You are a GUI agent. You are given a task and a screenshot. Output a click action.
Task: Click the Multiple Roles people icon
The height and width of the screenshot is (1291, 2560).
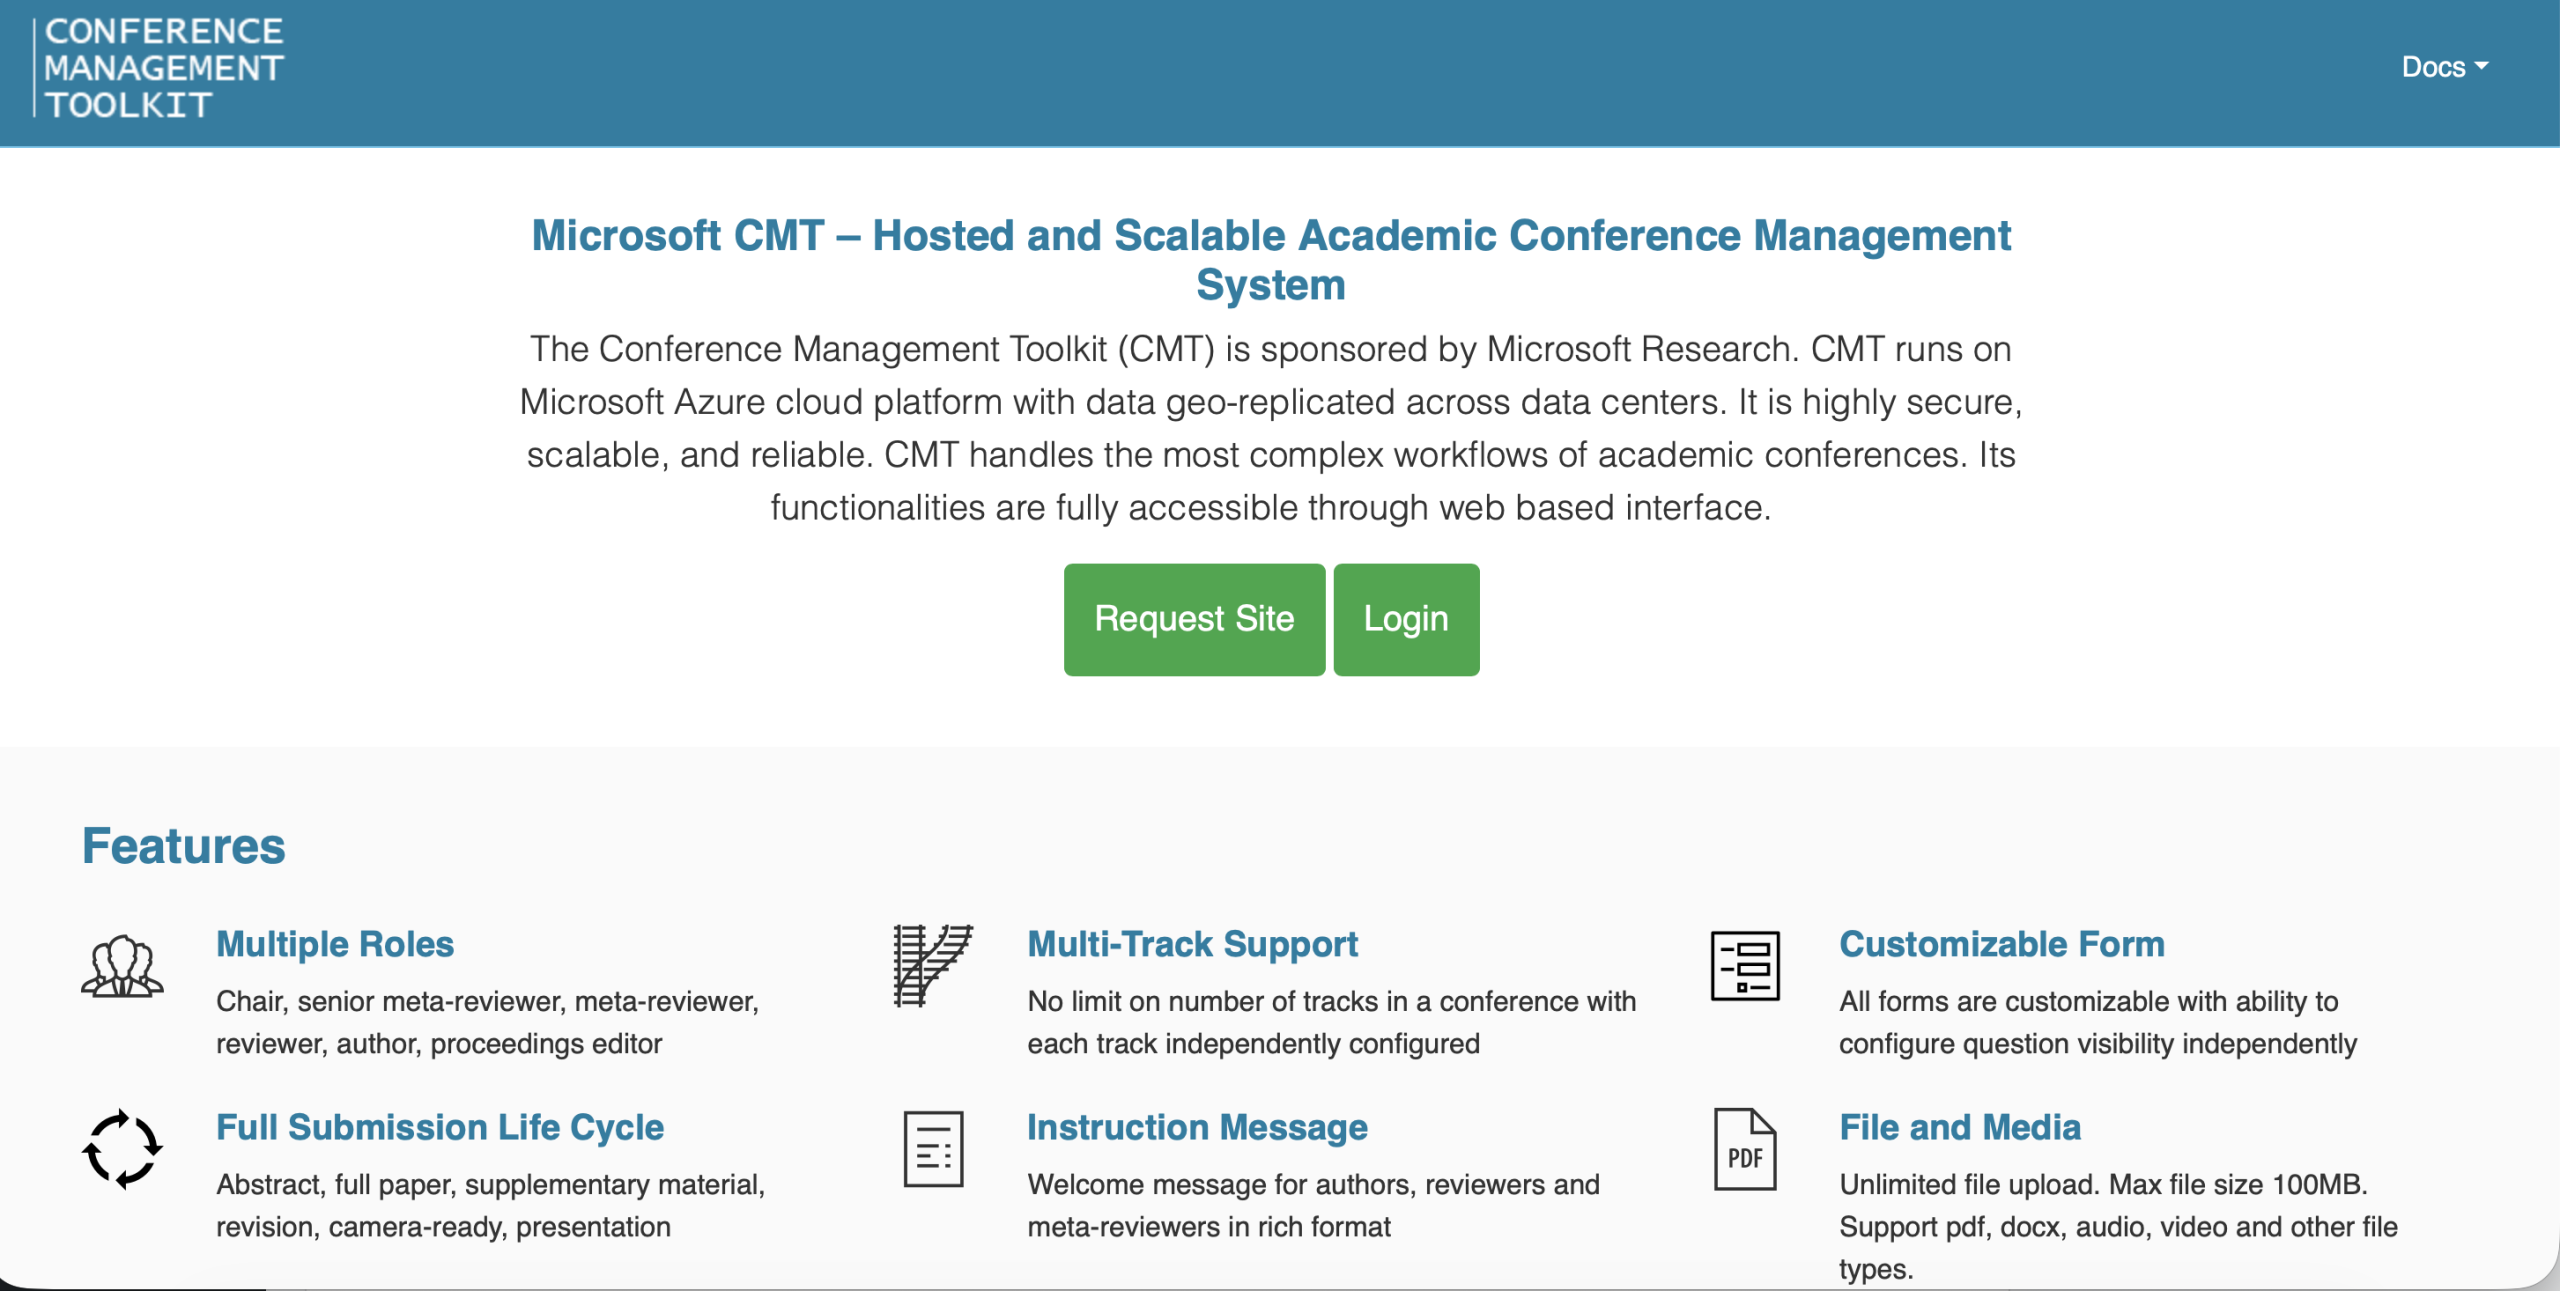pyautogui.click(x=122, y=967)
